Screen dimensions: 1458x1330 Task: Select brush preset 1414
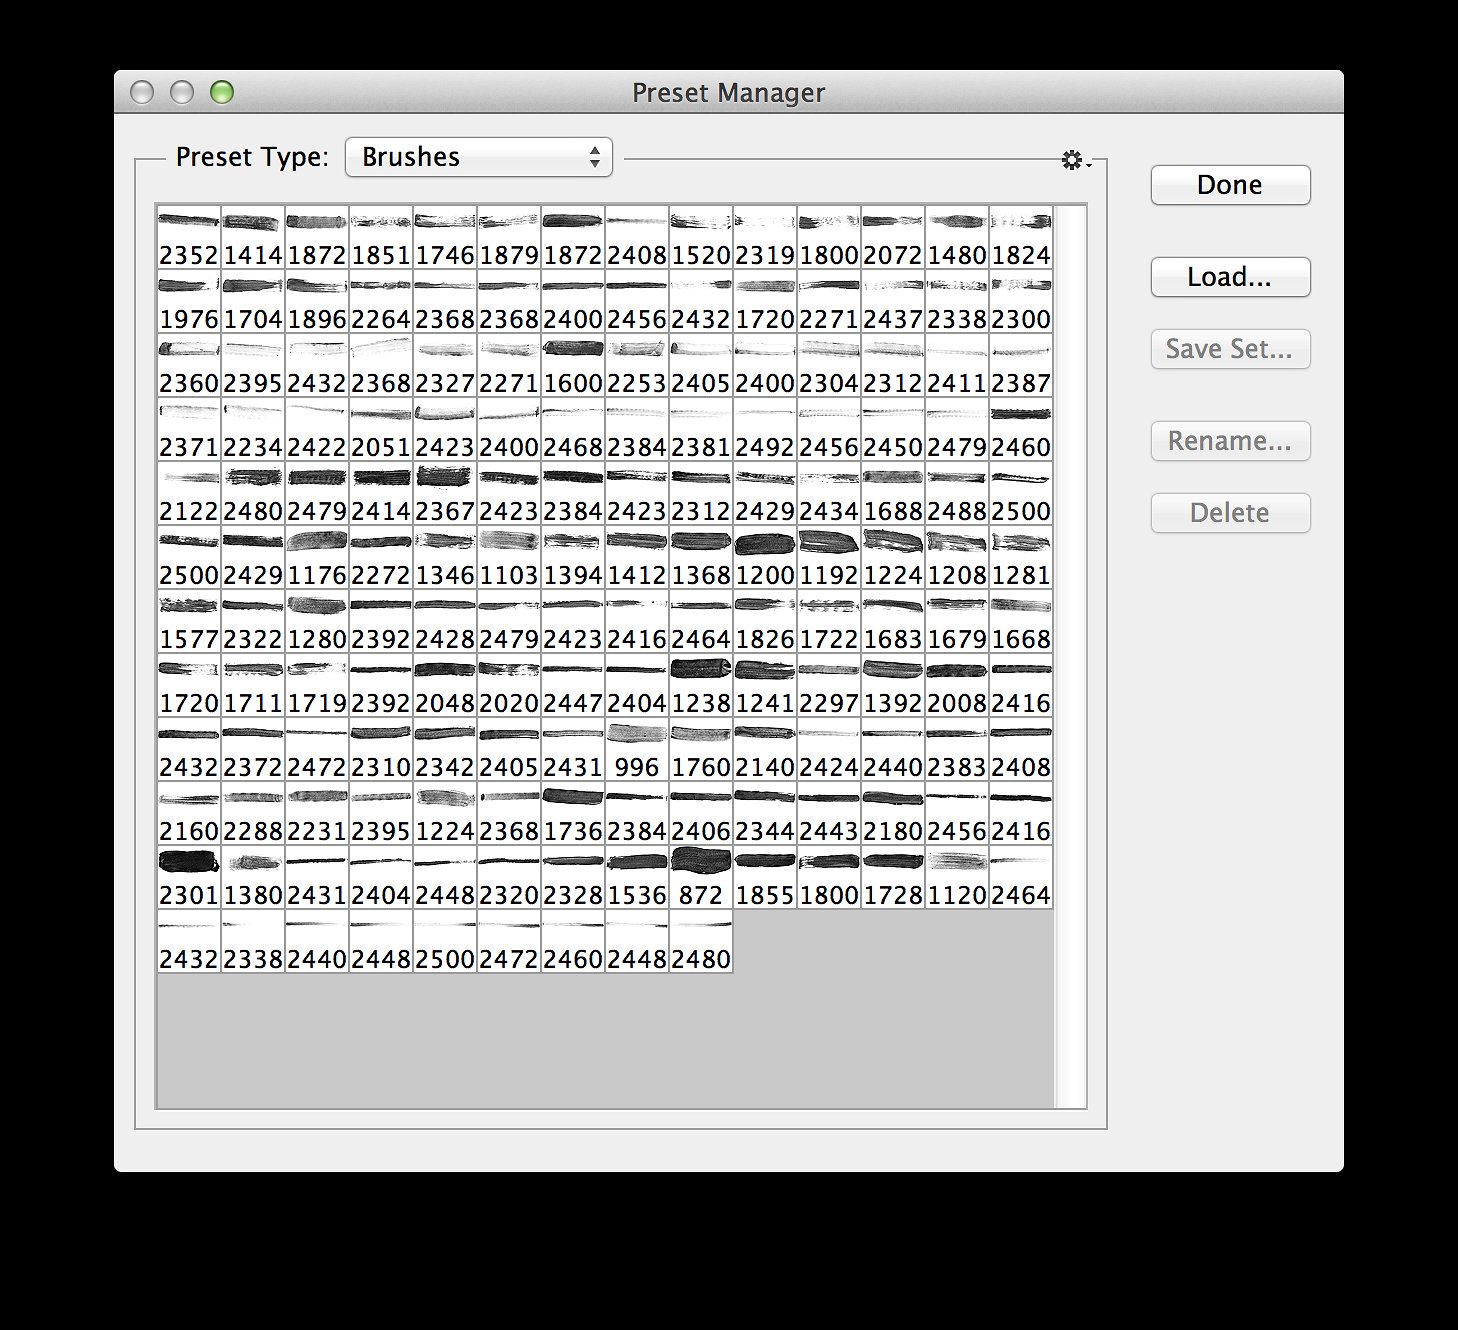(x=253, y=238)
